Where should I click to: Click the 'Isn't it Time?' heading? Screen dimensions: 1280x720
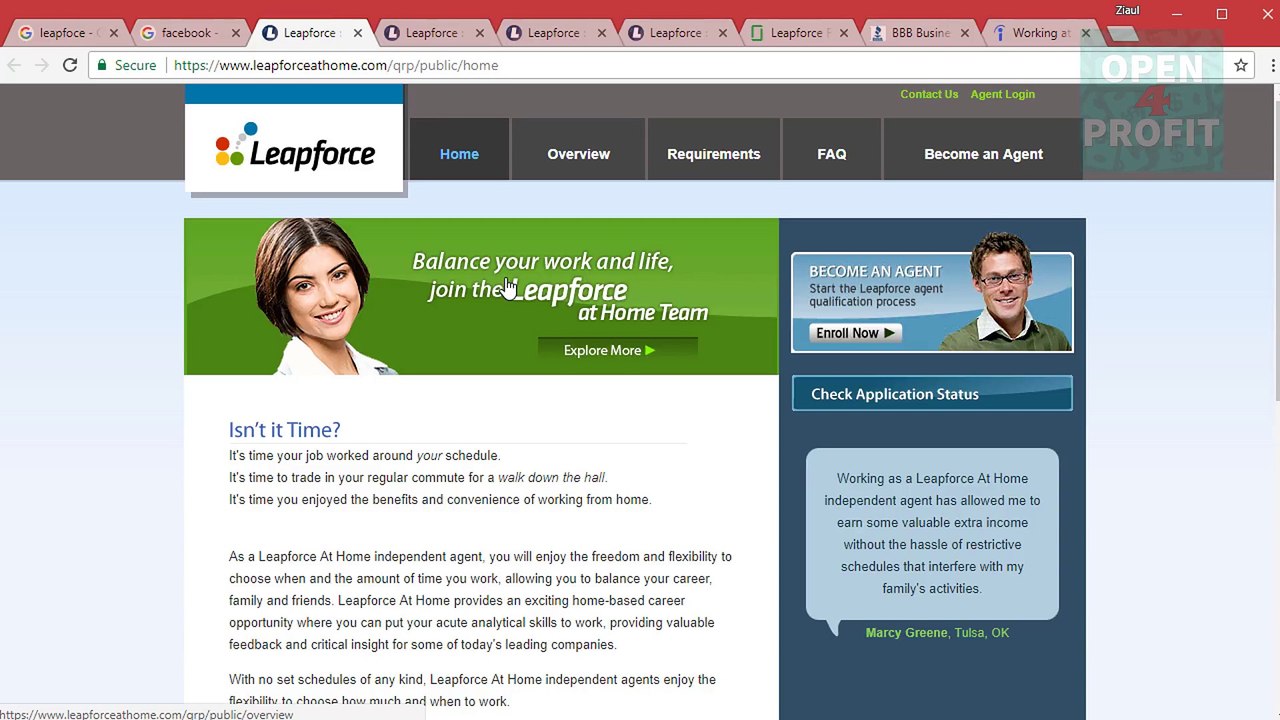tap(285, 430)
